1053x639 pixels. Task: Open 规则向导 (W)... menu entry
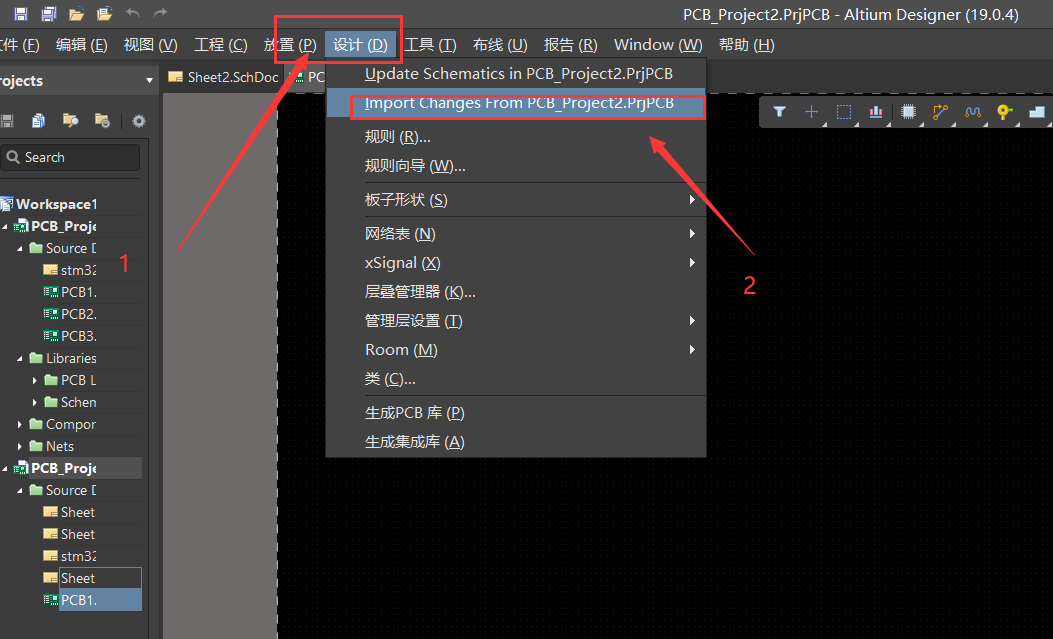tap(516, 166)
